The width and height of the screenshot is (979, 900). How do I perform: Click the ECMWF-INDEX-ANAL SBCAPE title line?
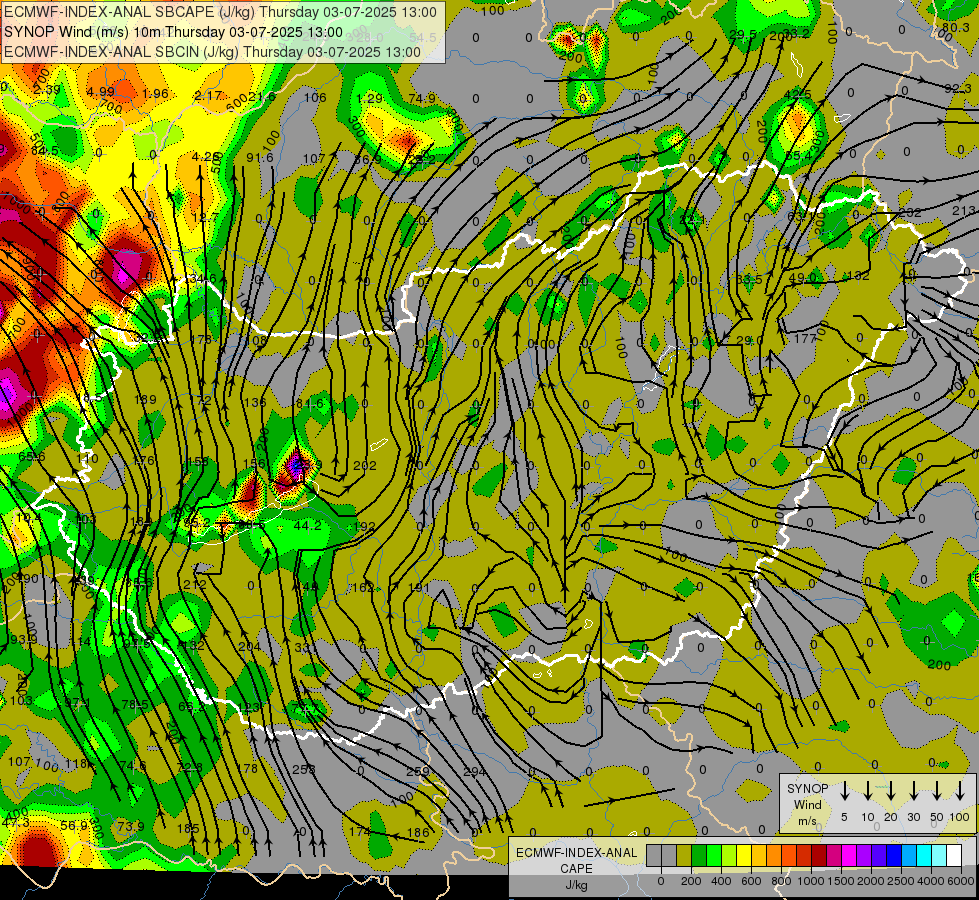(x=220, y=12)
